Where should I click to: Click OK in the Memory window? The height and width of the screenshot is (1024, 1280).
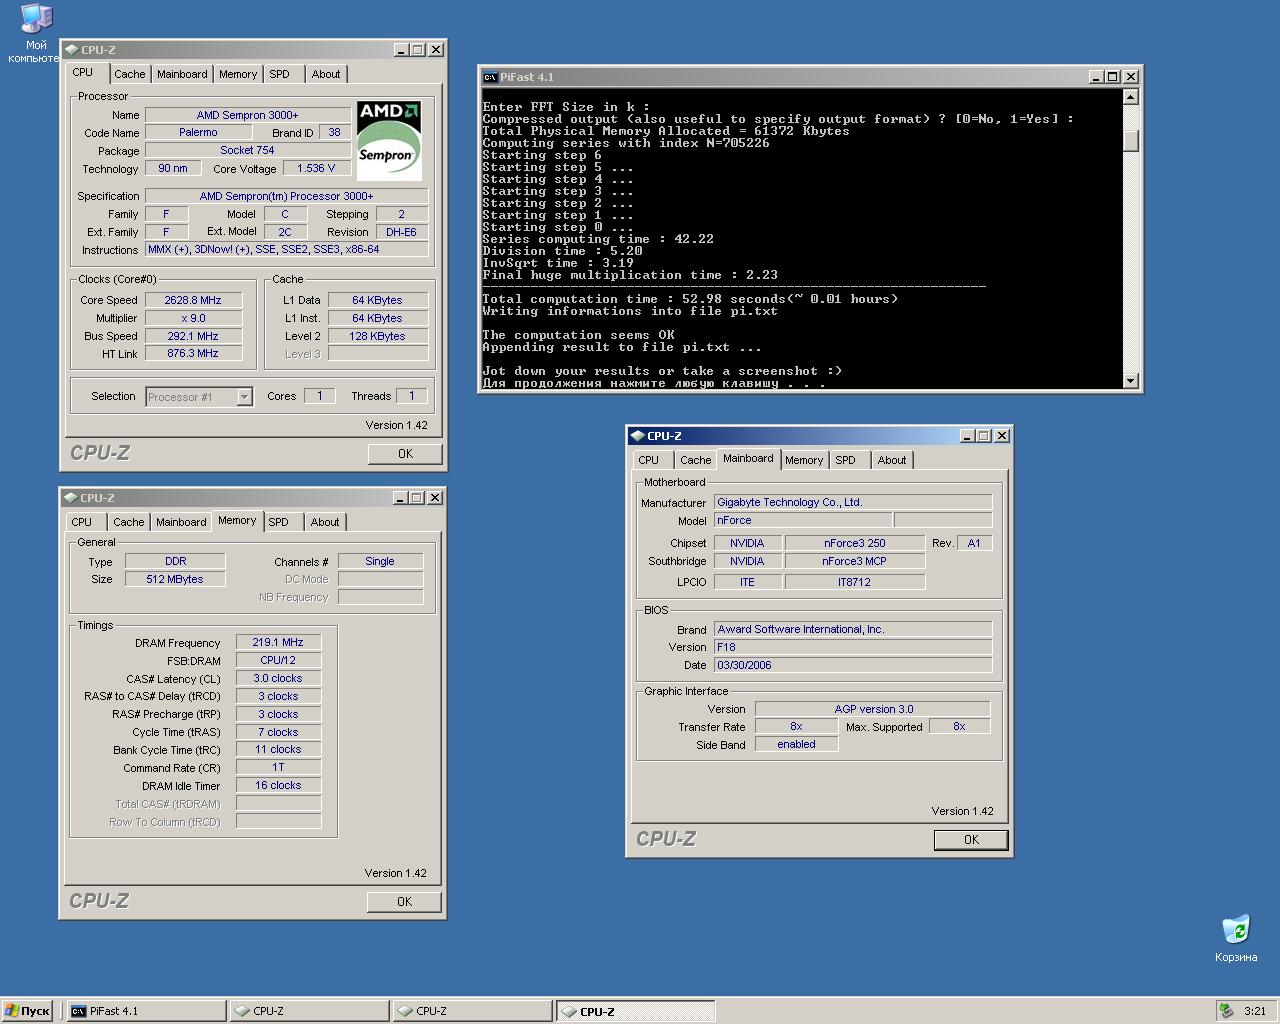coord(404,901)
